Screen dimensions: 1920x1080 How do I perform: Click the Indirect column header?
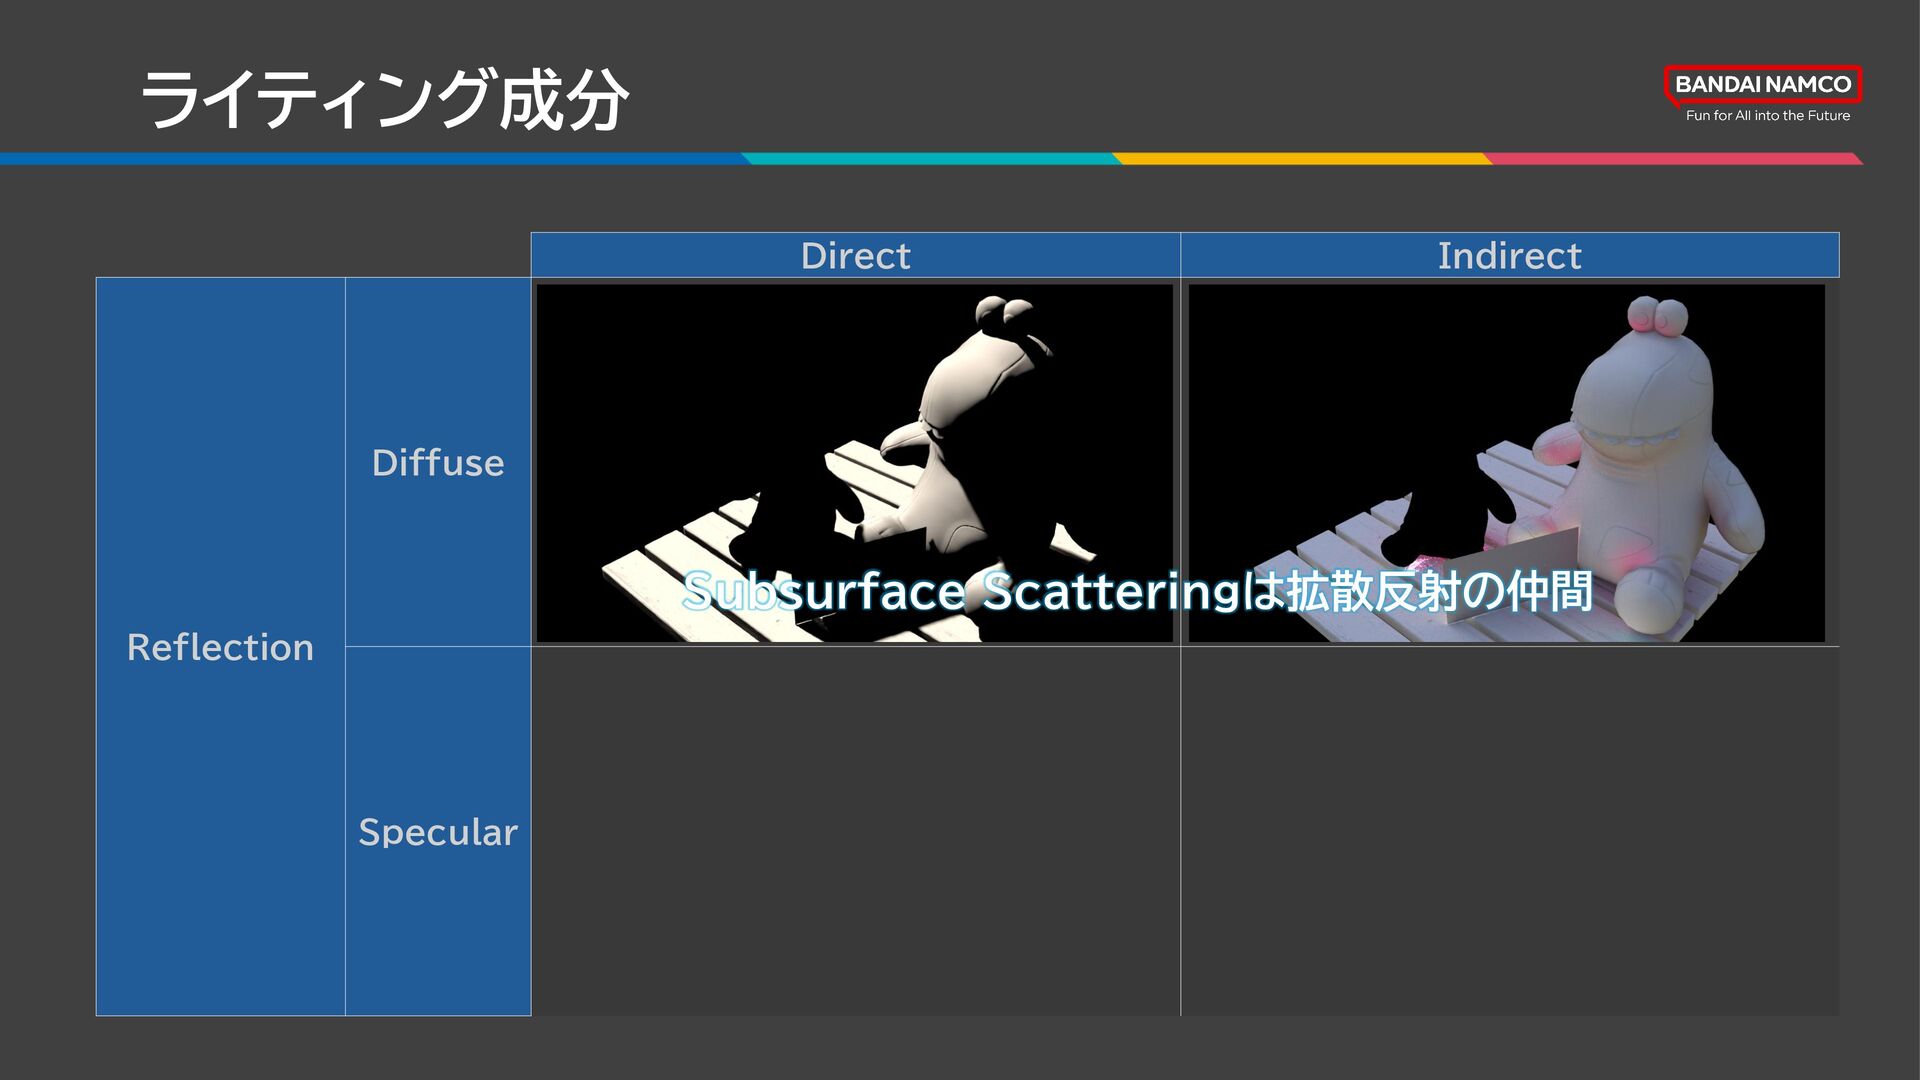(1509, 255)
